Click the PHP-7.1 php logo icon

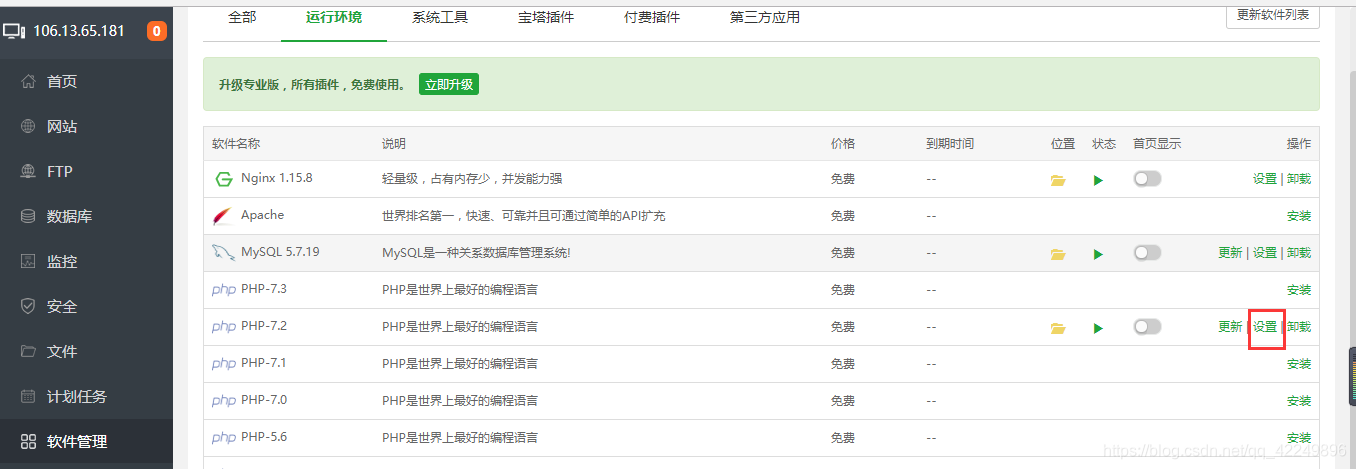224,364
